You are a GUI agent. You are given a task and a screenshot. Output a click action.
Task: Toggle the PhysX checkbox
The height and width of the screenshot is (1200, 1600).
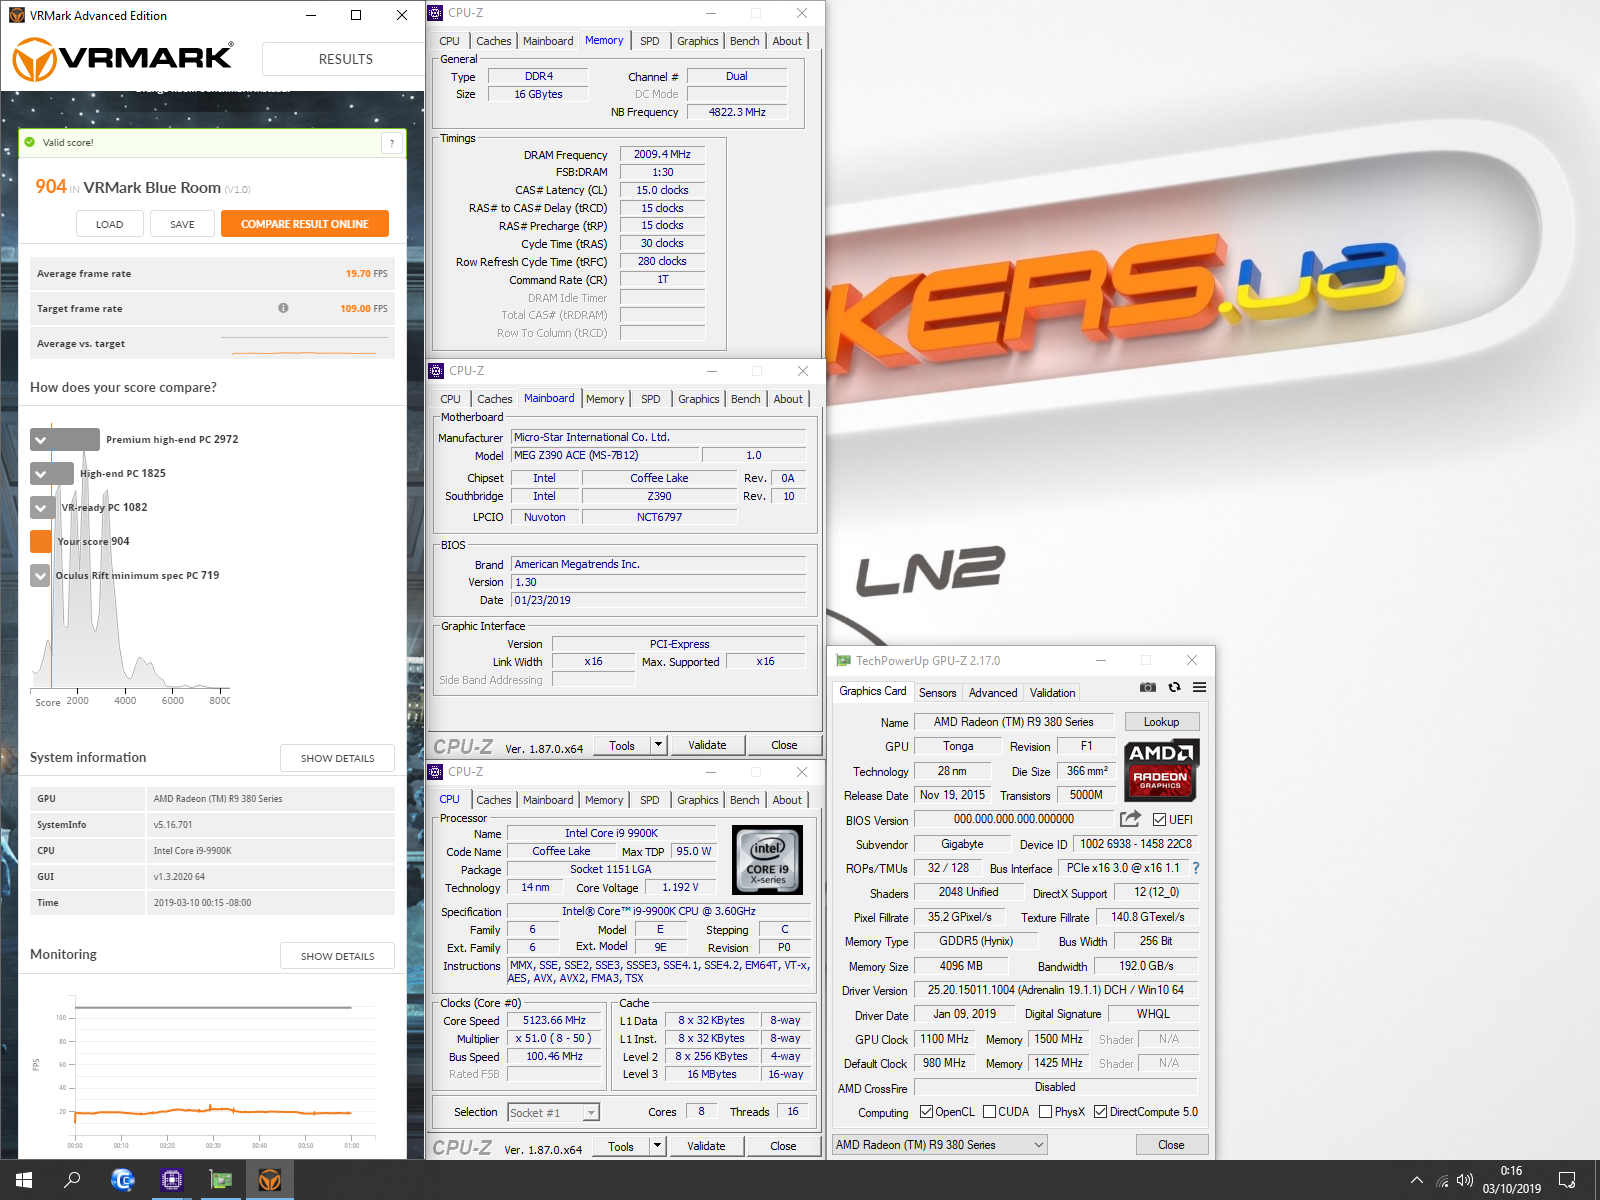pyautogui.click(x=1045, y=1112)
